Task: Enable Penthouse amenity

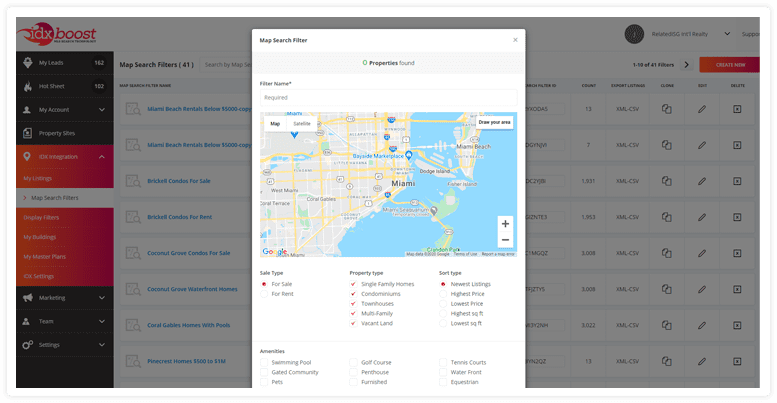Action: tap(353, 372)
